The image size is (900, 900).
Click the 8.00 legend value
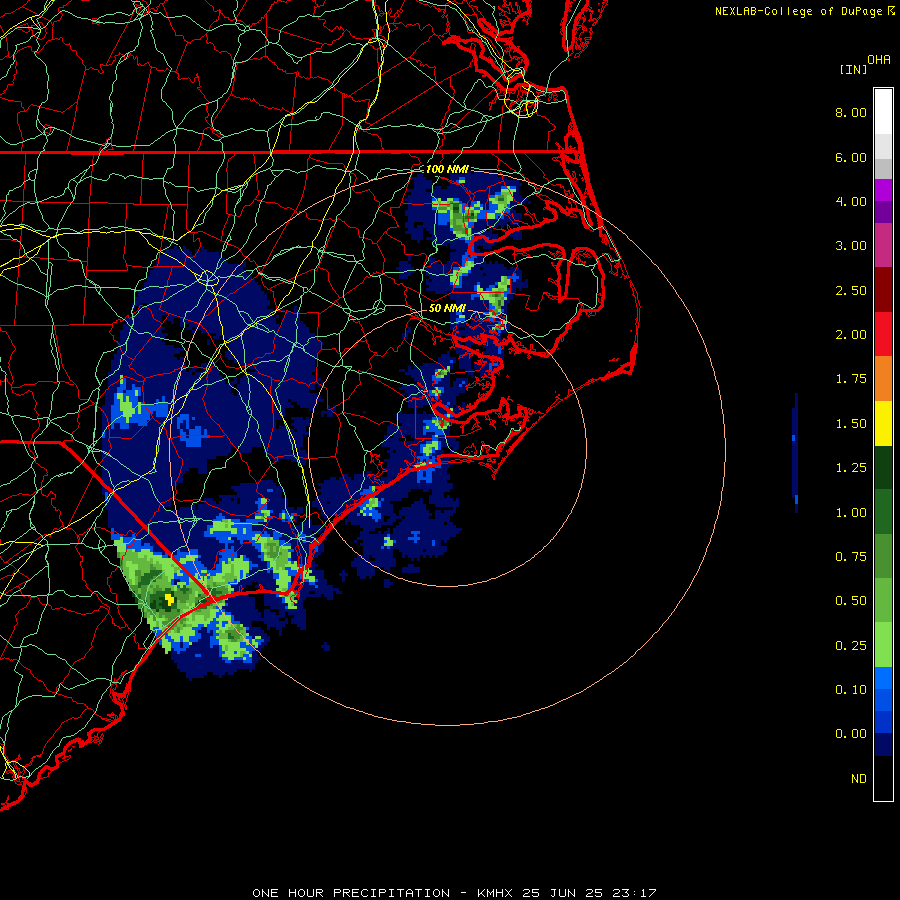point(851,112)
